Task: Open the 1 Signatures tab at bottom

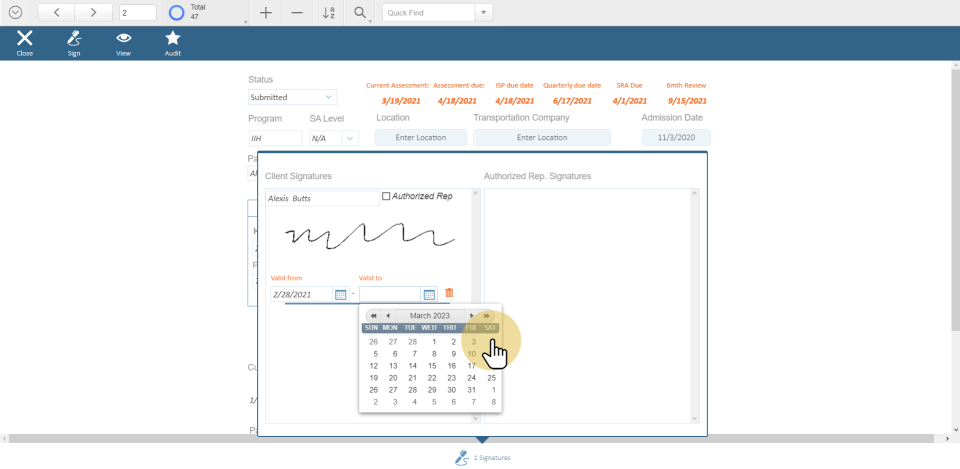Action: pos(482,457)
